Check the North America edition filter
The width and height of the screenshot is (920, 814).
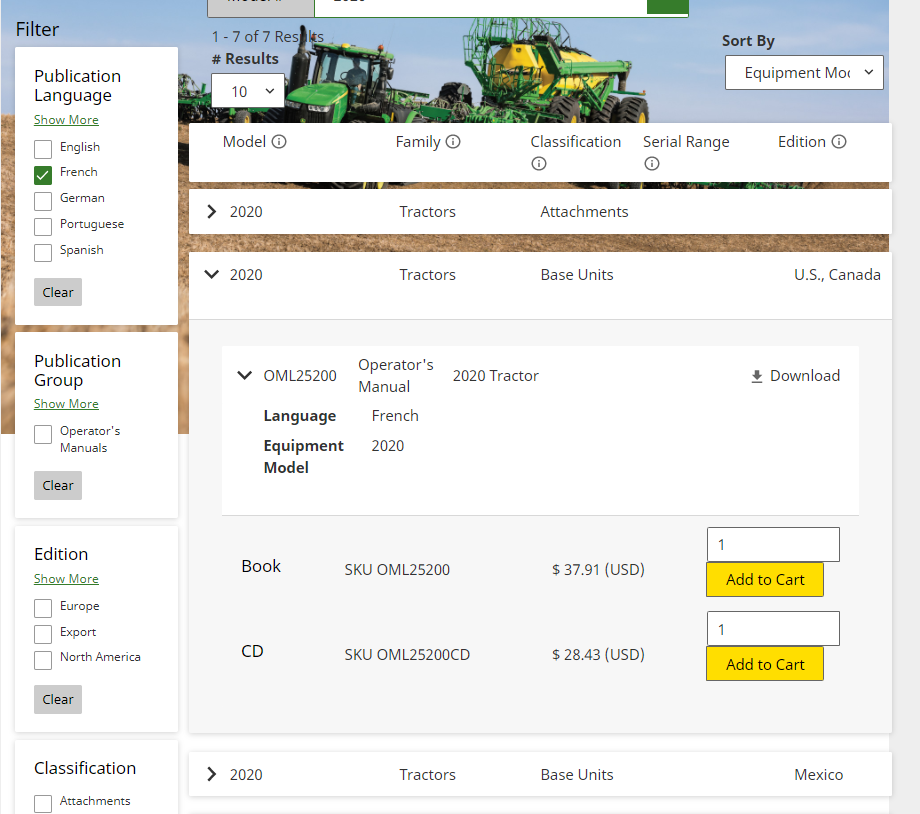pos(43,660)
